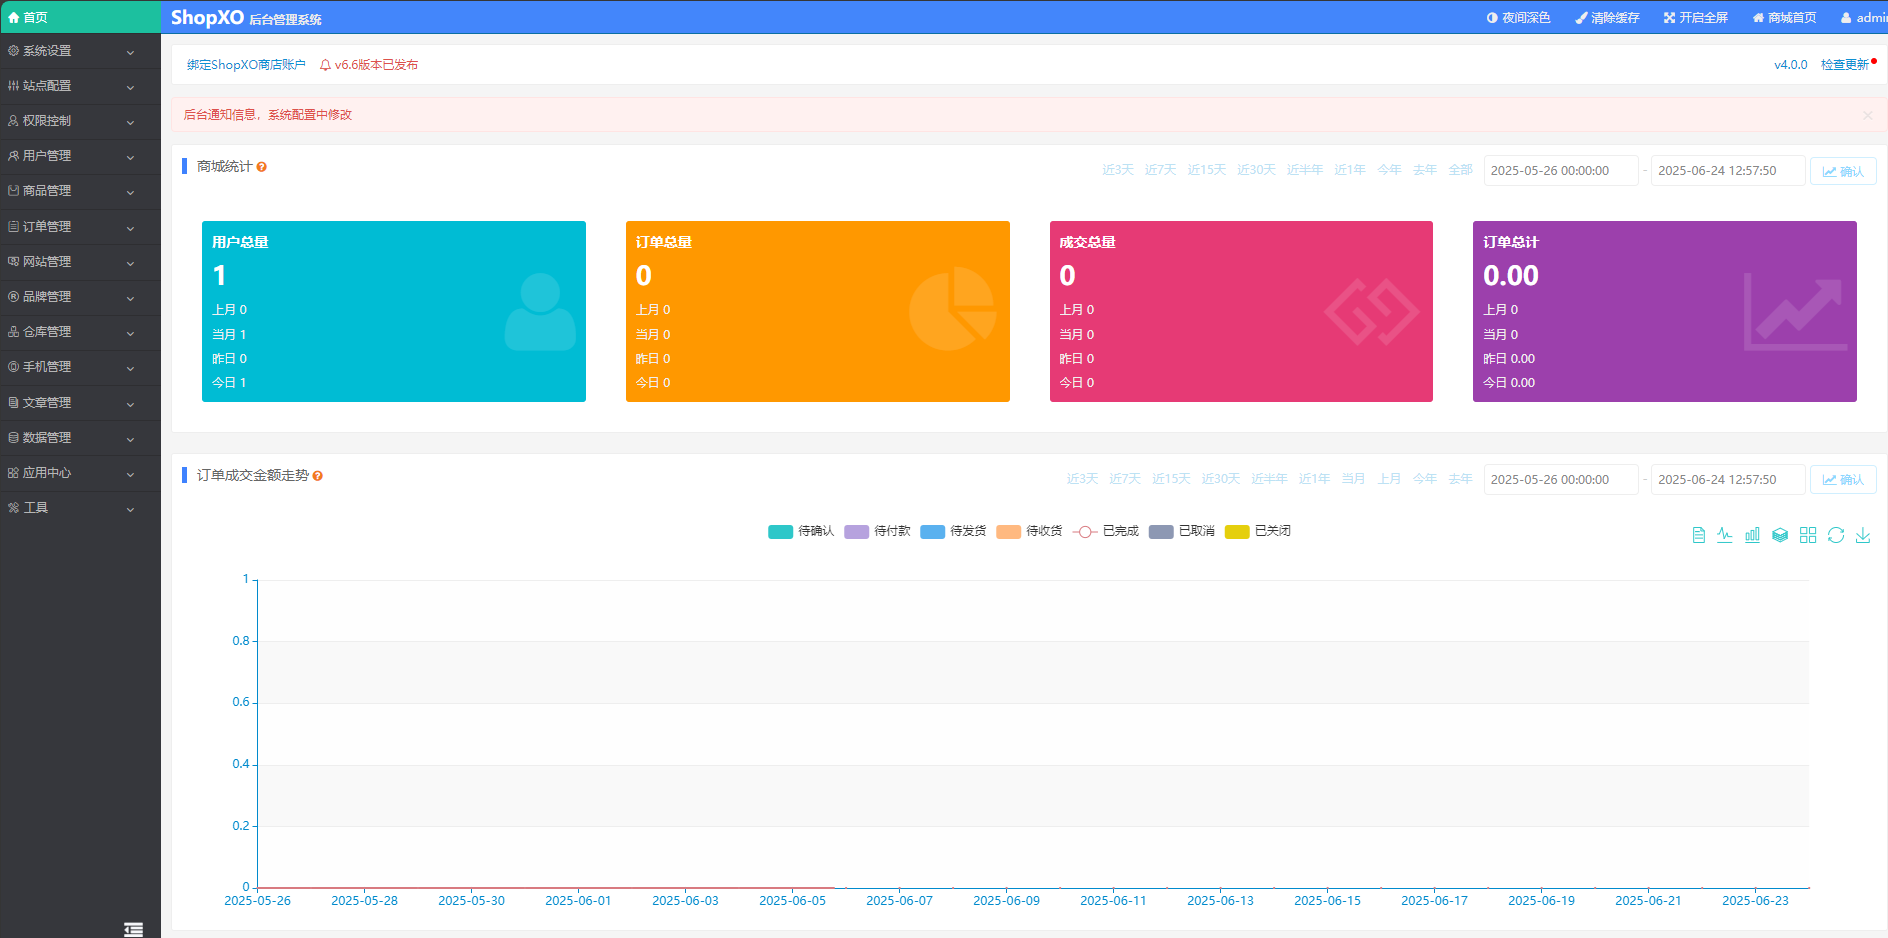Open 商城首页 from the header
The width and height of the screenshot is (1888, 938).
point(1784,18)
